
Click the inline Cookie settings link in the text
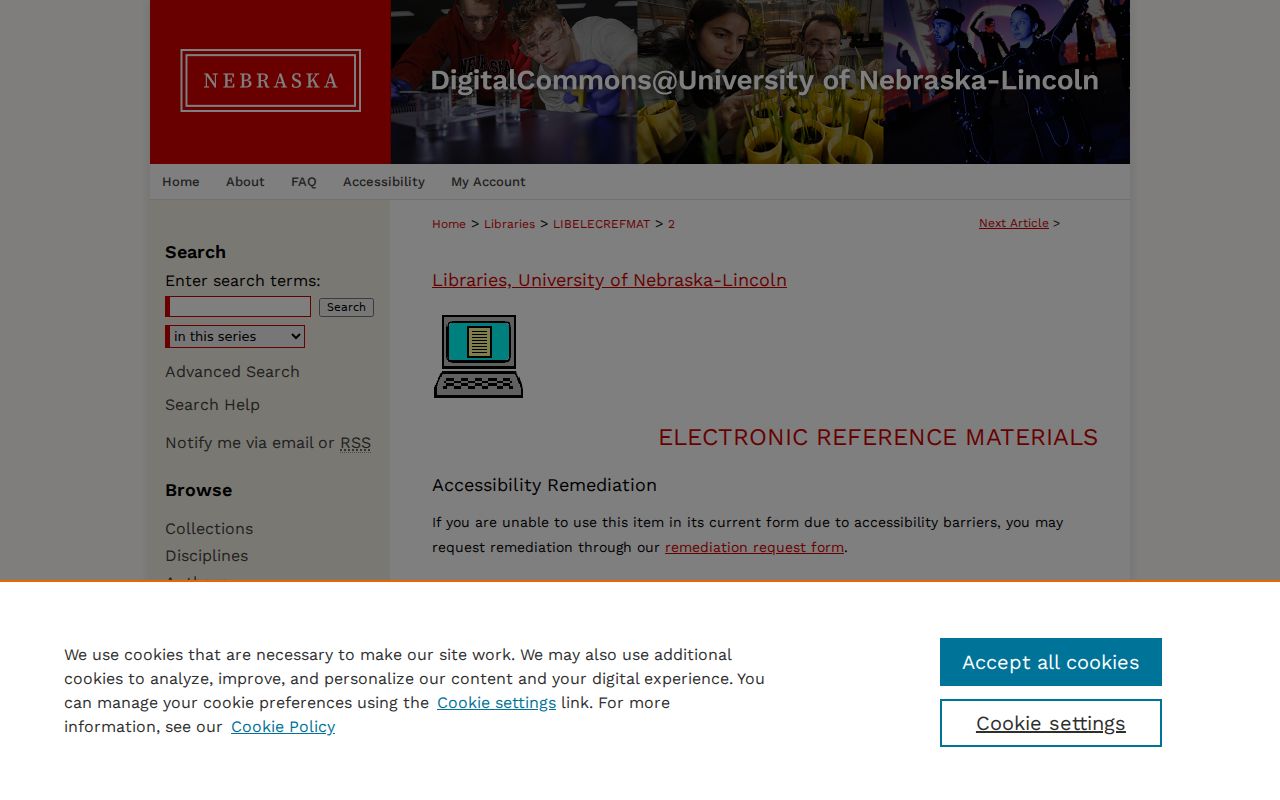(496, 703)
